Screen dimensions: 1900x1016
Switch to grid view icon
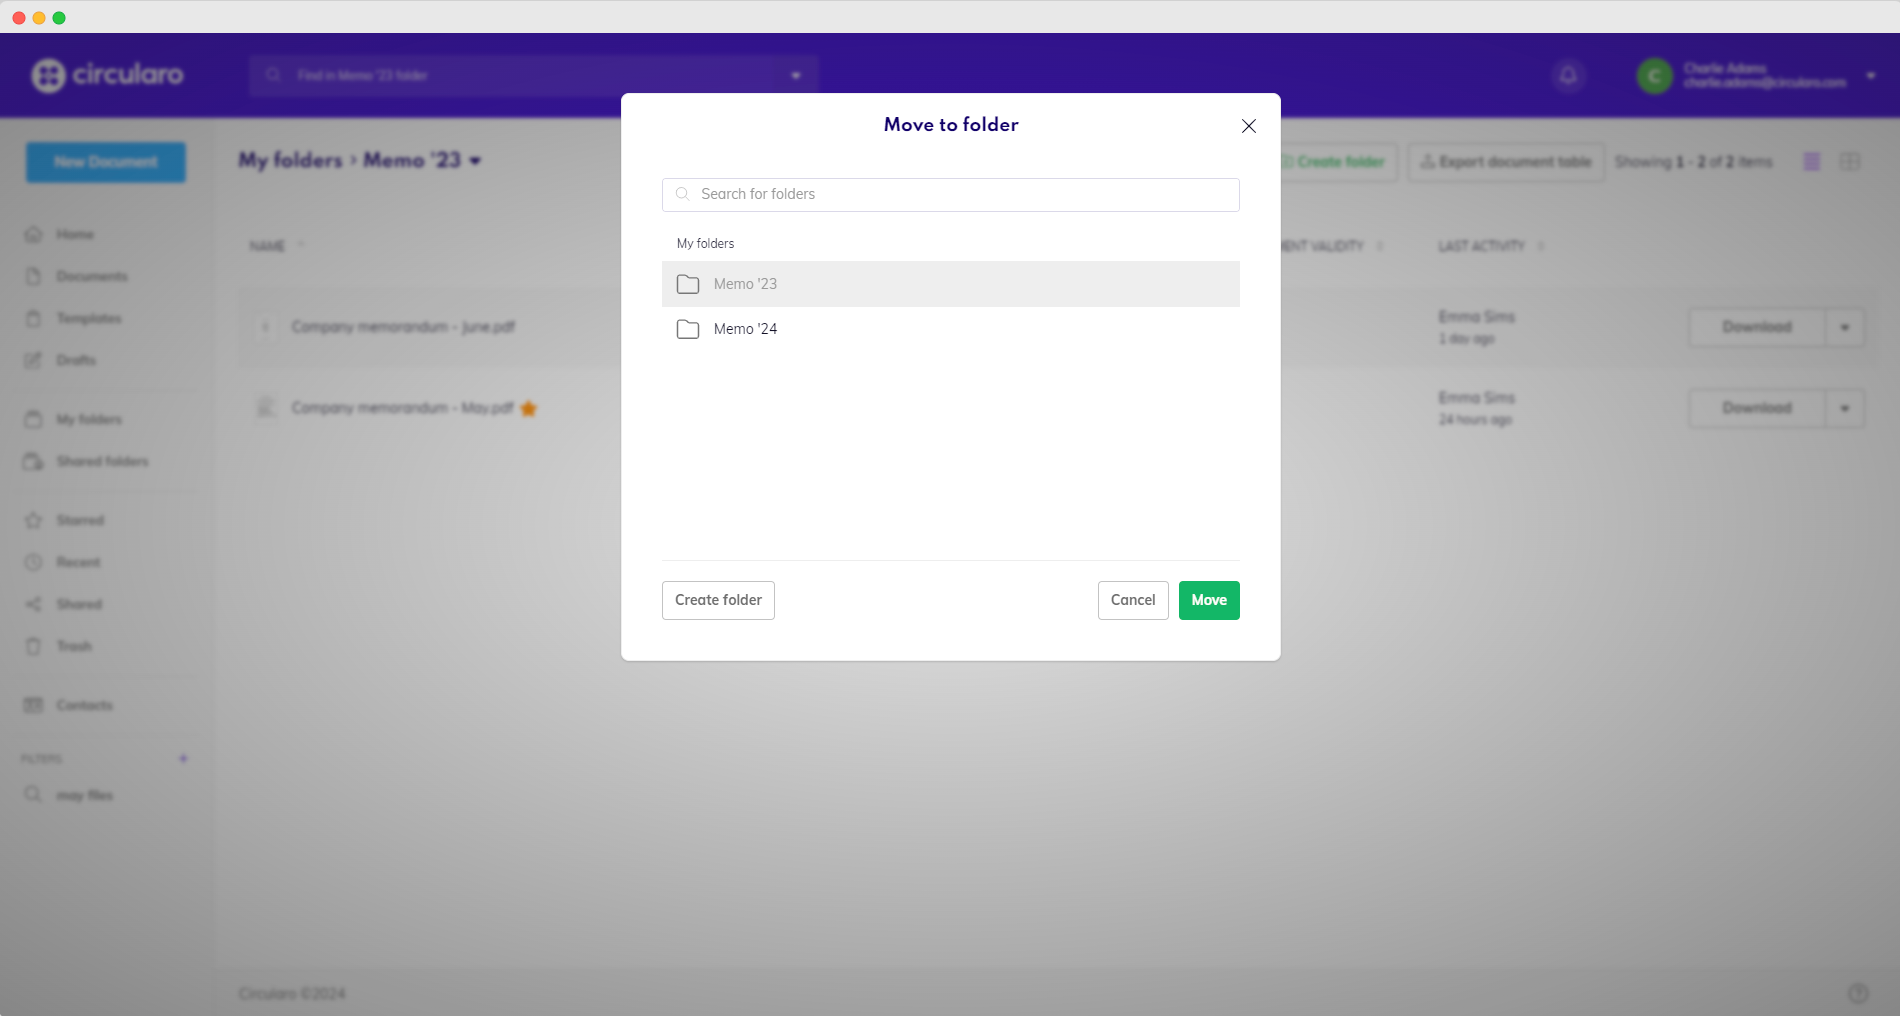pyautogui.click(x=1849, y=161)
